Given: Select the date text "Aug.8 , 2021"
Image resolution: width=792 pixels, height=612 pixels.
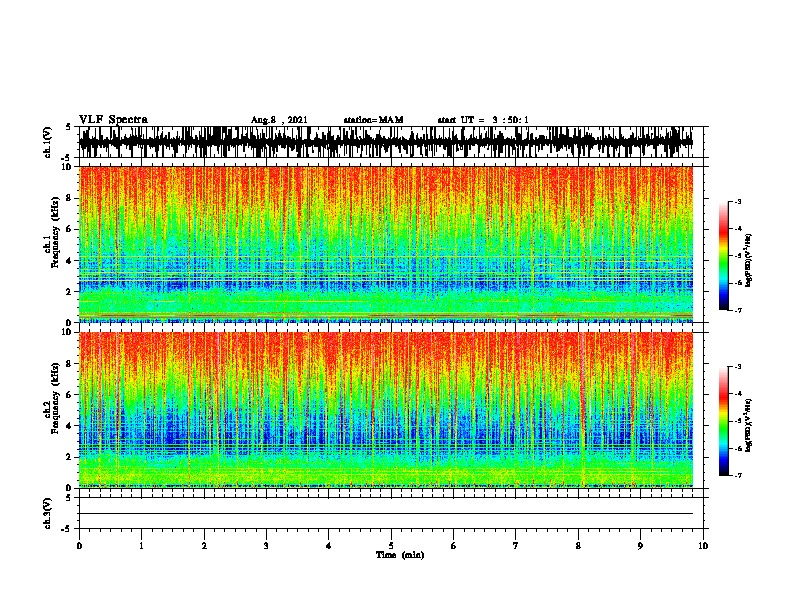Looking at the screenshot, I should (x=279, y=120).
